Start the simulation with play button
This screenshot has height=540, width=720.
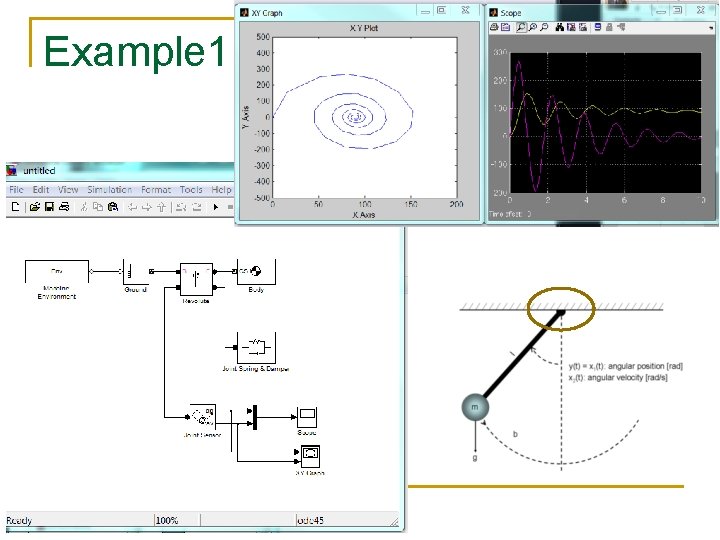(x=216, y=207)
